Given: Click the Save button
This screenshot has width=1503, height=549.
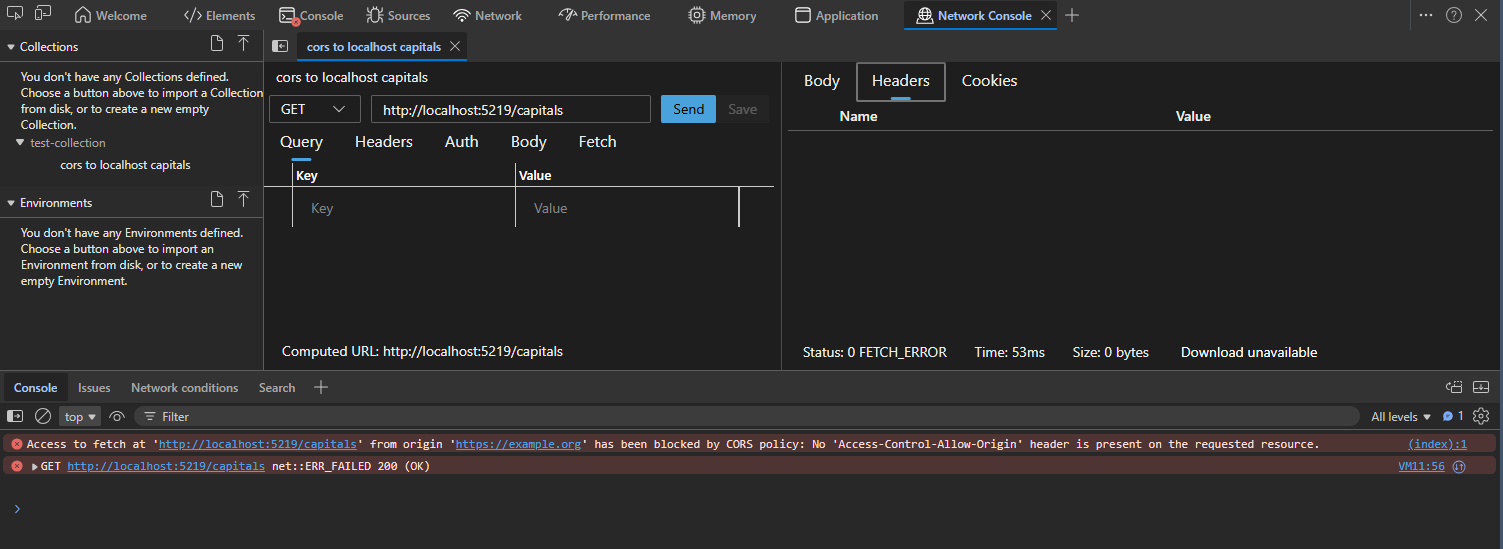Looking at the screenshot, I should (x=742, y=109).
